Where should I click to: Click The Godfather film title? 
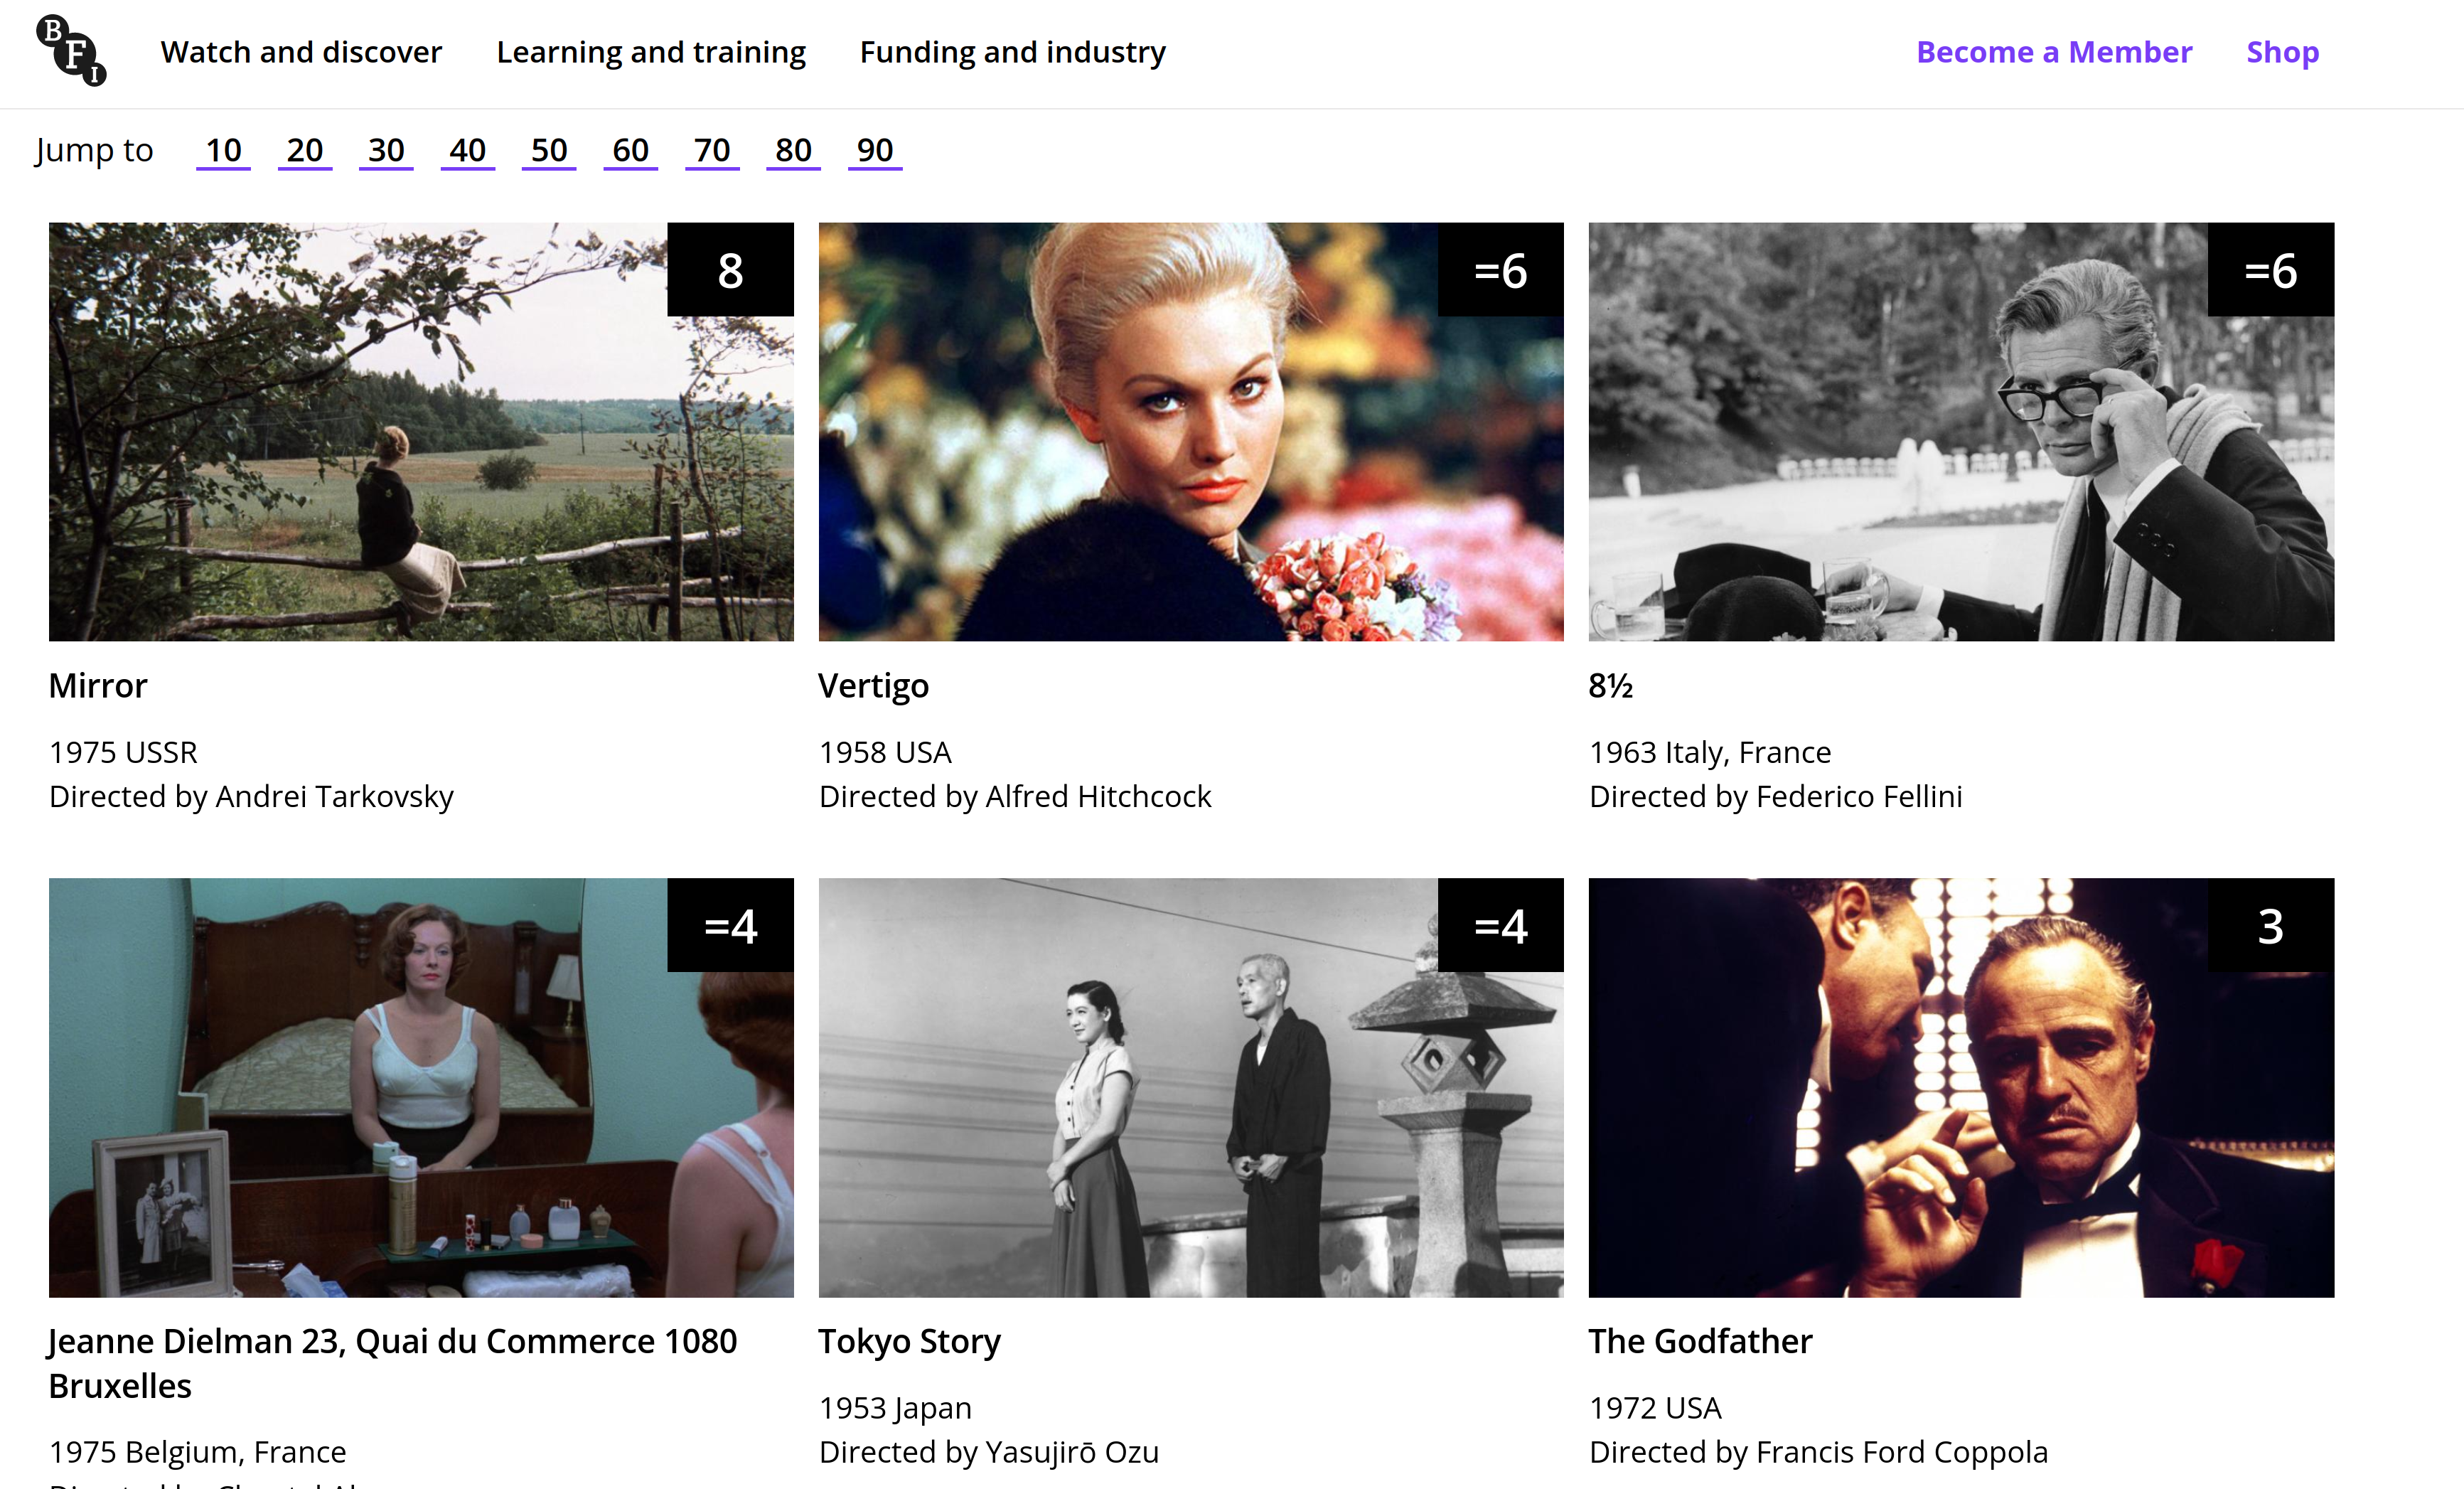(1701, 1341)
